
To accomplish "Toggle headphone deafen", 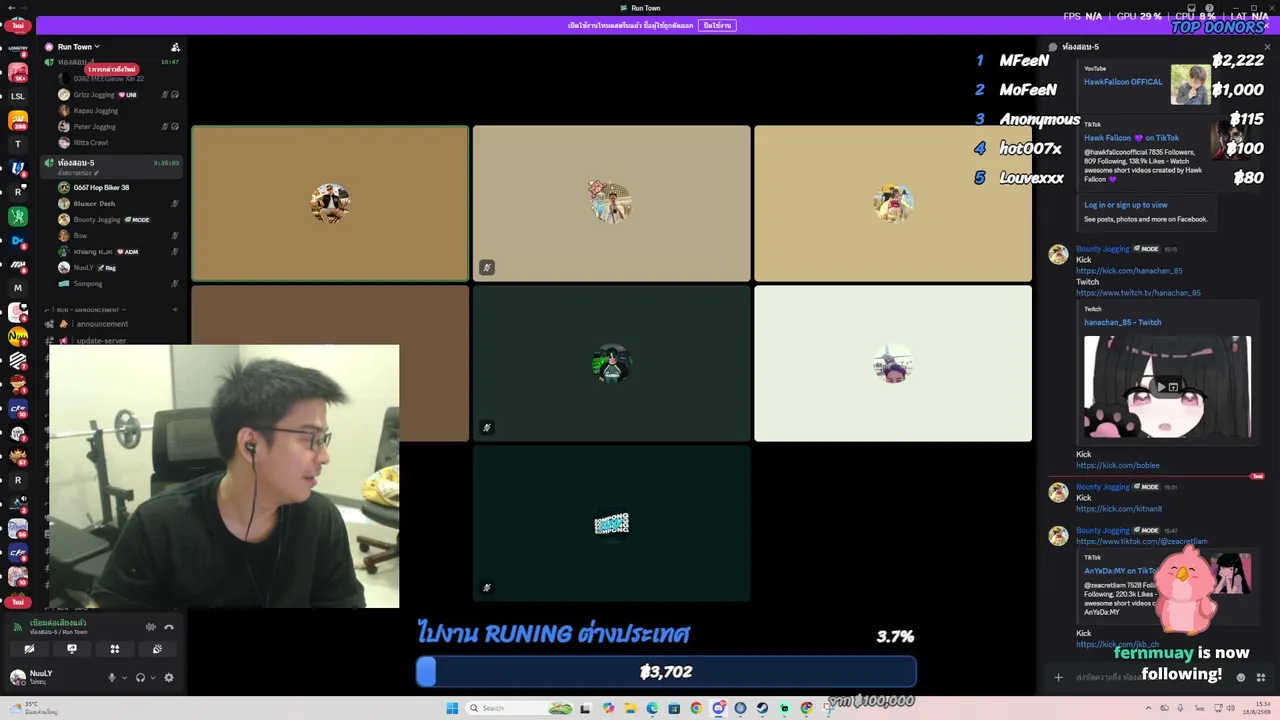I will [x=140, y=678].
